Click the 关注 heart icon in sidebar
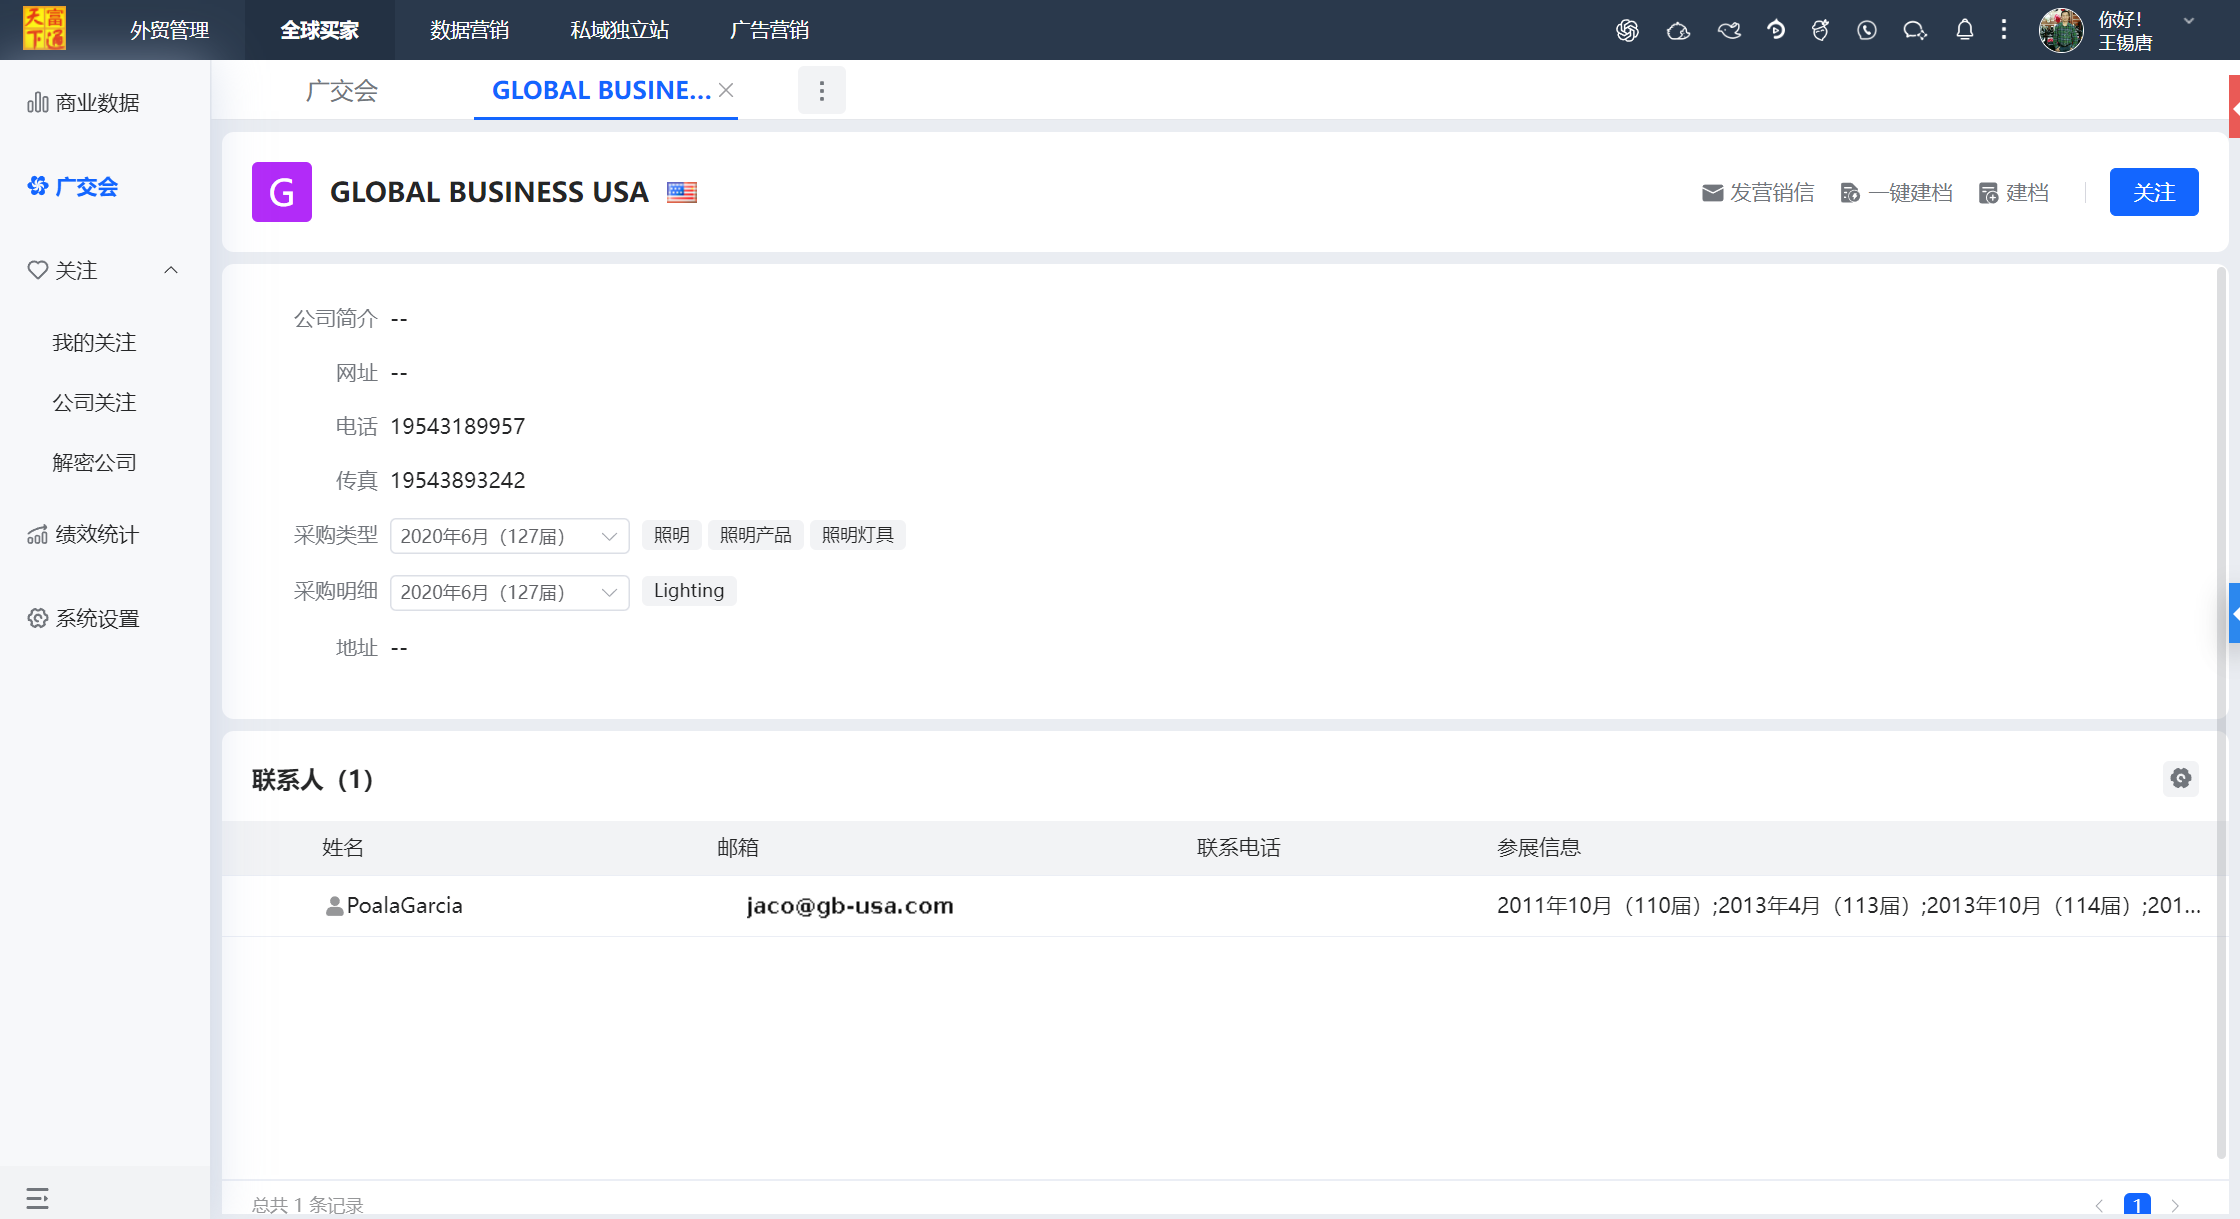Screen dimensions: 2240x1219 point(38,270)
